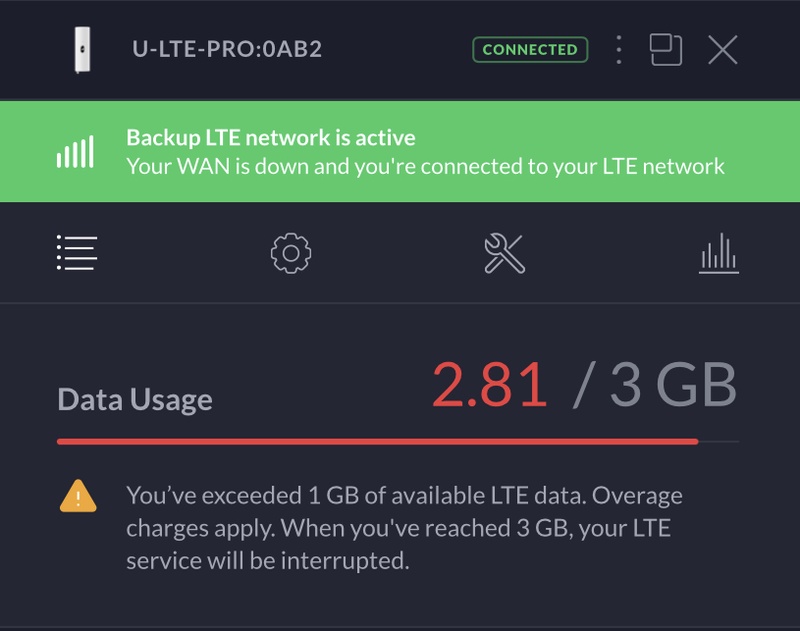Image resolution: width=800 pixels, height=631 pixels.
Task: Click the Data Usage label
Action: [x=135, y=400]
